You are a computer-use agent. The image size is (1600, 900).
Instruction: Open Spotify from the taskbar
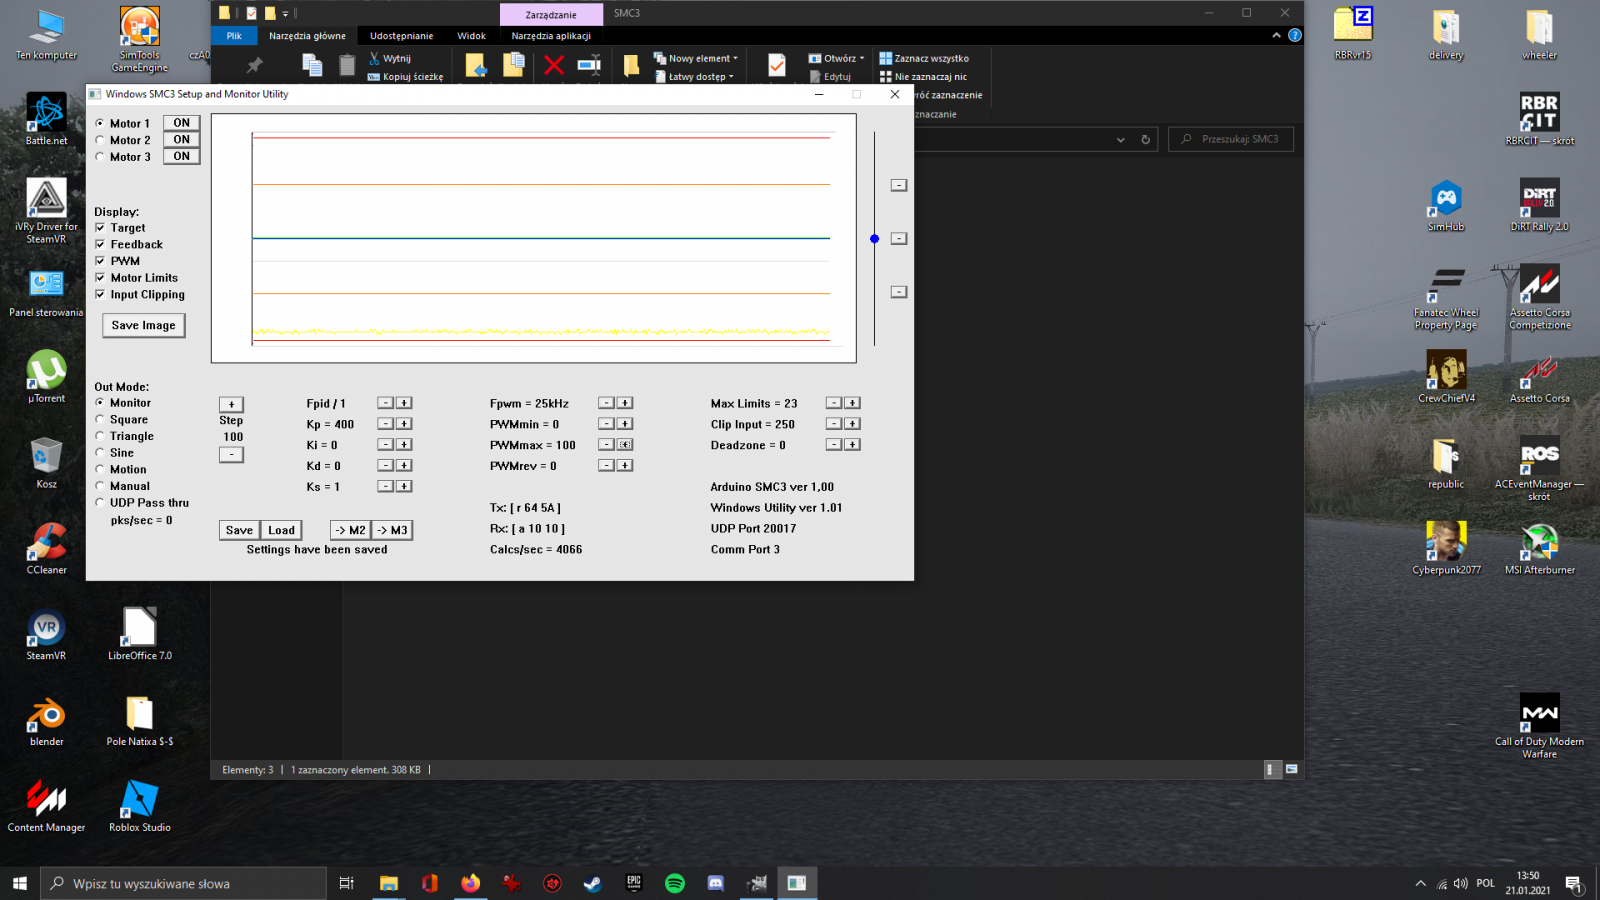click(x=675, y=883)
